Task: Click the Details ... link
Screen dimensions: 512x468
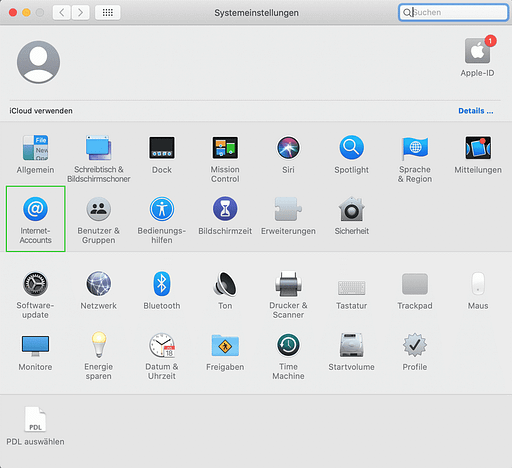Action: (x=476, y=111)
